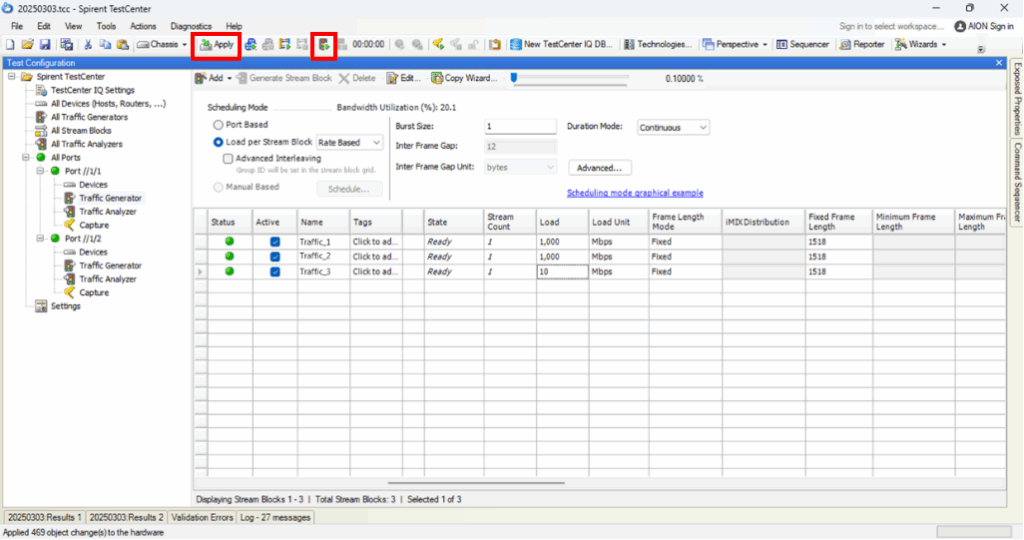Viewport: 1024px width, 540px height.
Task: Select Traffic Analyzer under Port //1/1
Action: point(108,212)
